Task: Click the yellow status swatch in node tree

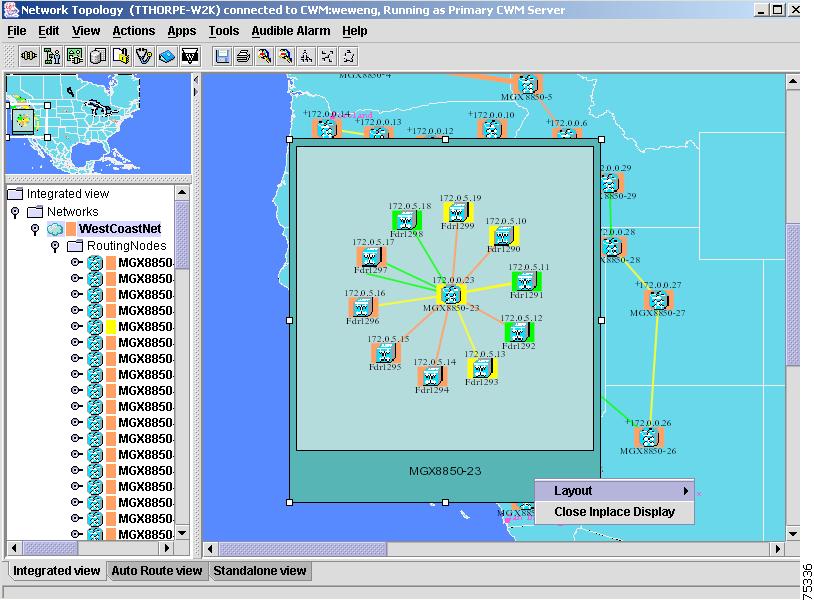Action: pos(111,326)
